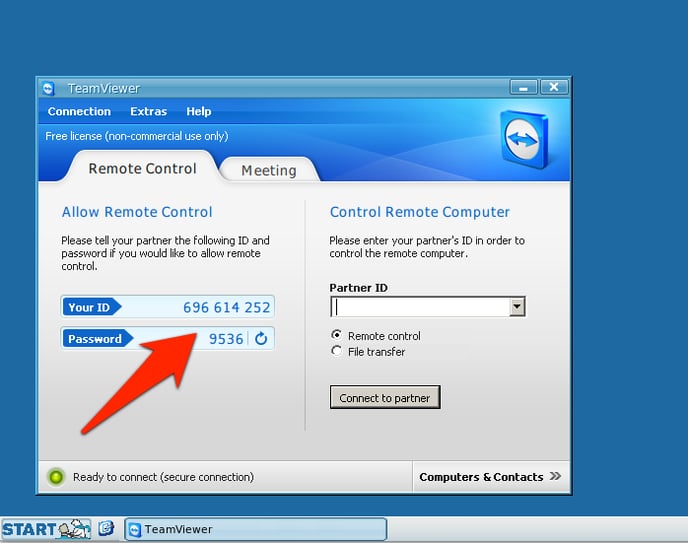Image resolution: width=688 pixels, height=543 pixels.
Task: Open the quick launch icon beside START
Action: (106, 529)
